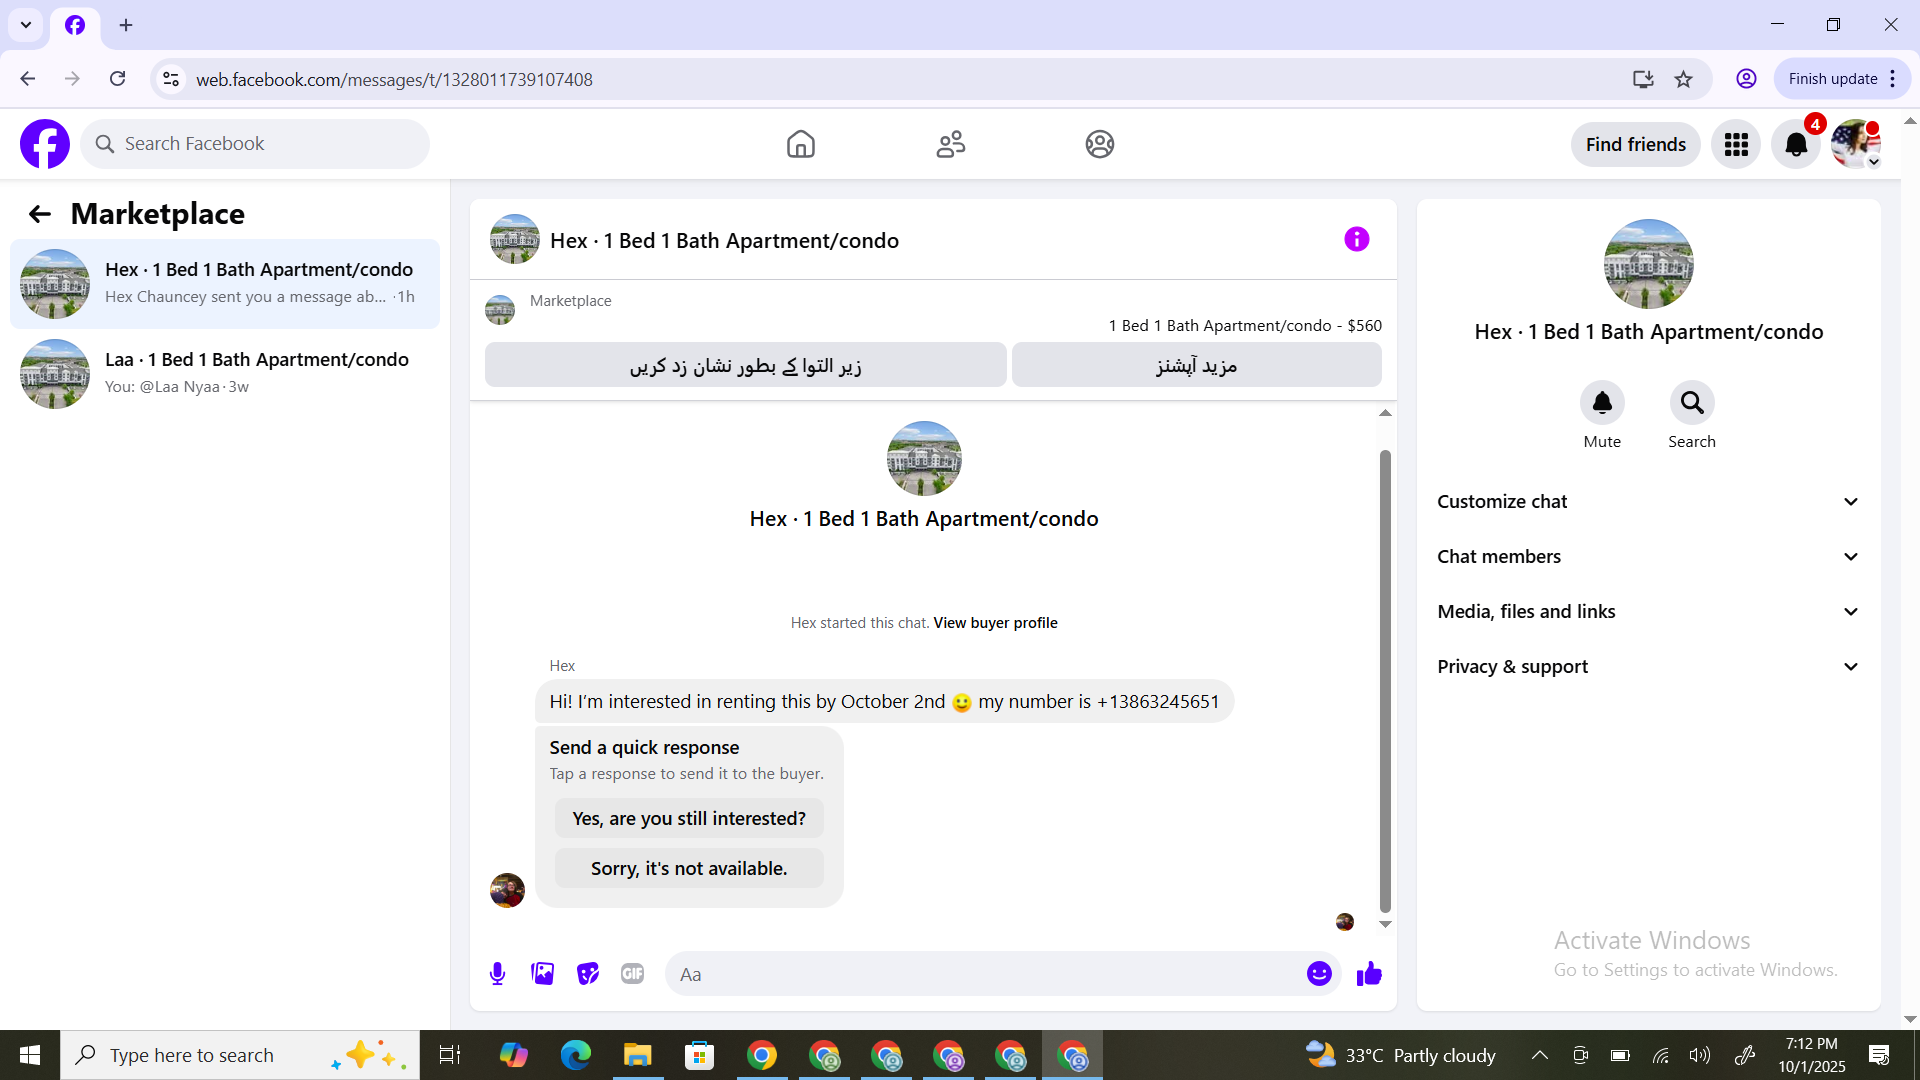Expand the Customize chat section
Screen dimensions: 1920x1080
click(1648, 502)
